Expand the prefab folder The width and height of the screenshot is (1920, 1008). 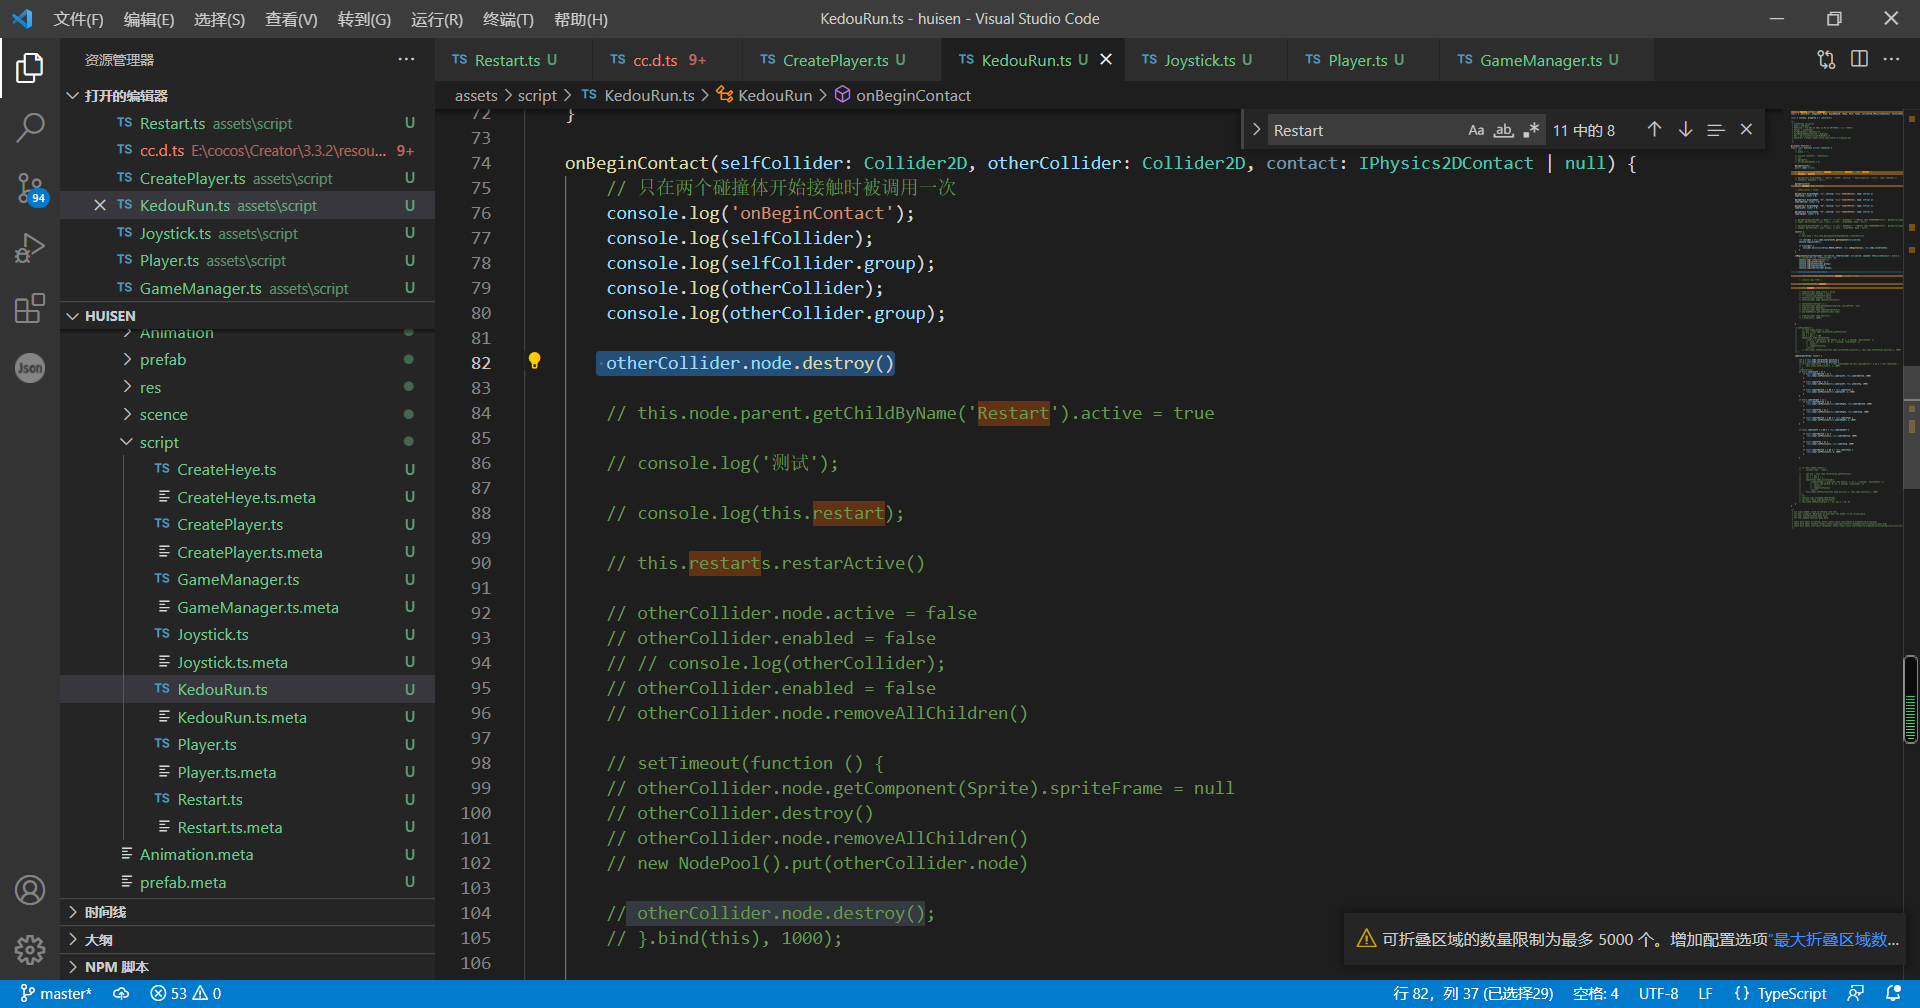(163, 360)
